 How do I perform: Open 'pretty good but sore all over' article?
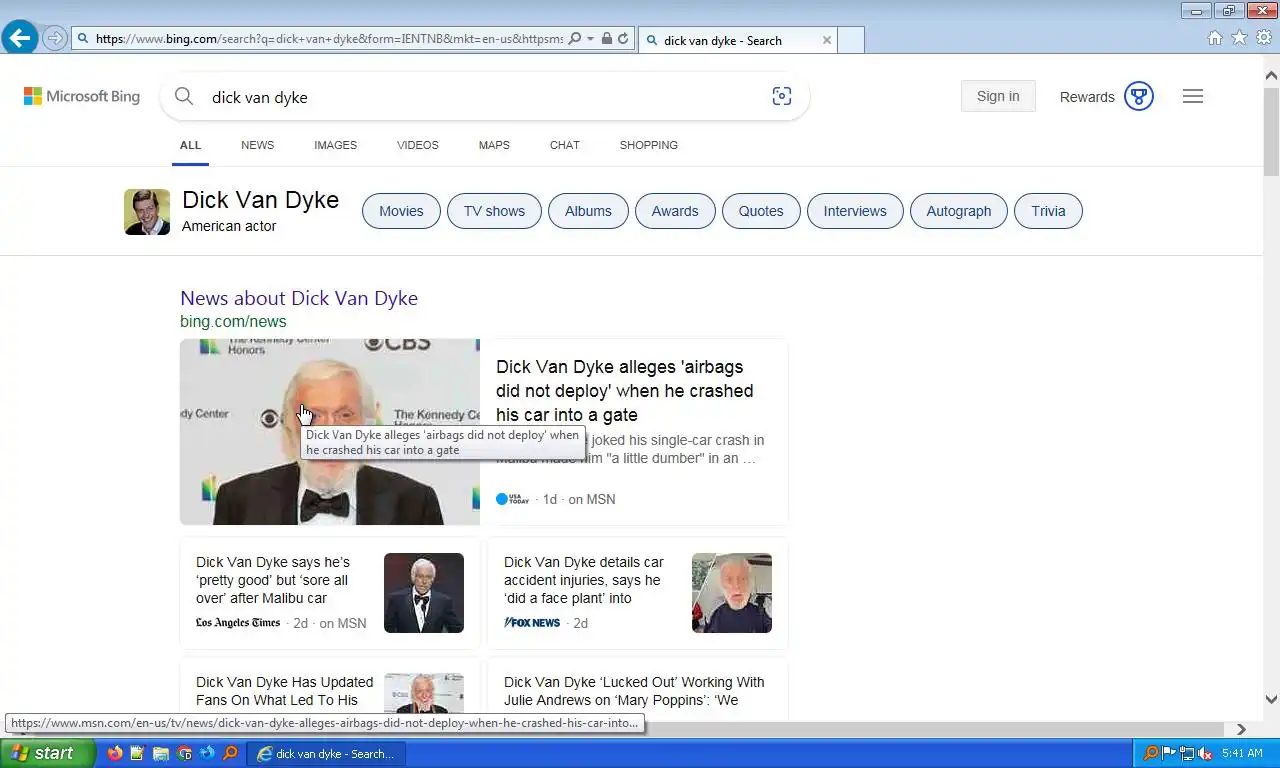272,580
